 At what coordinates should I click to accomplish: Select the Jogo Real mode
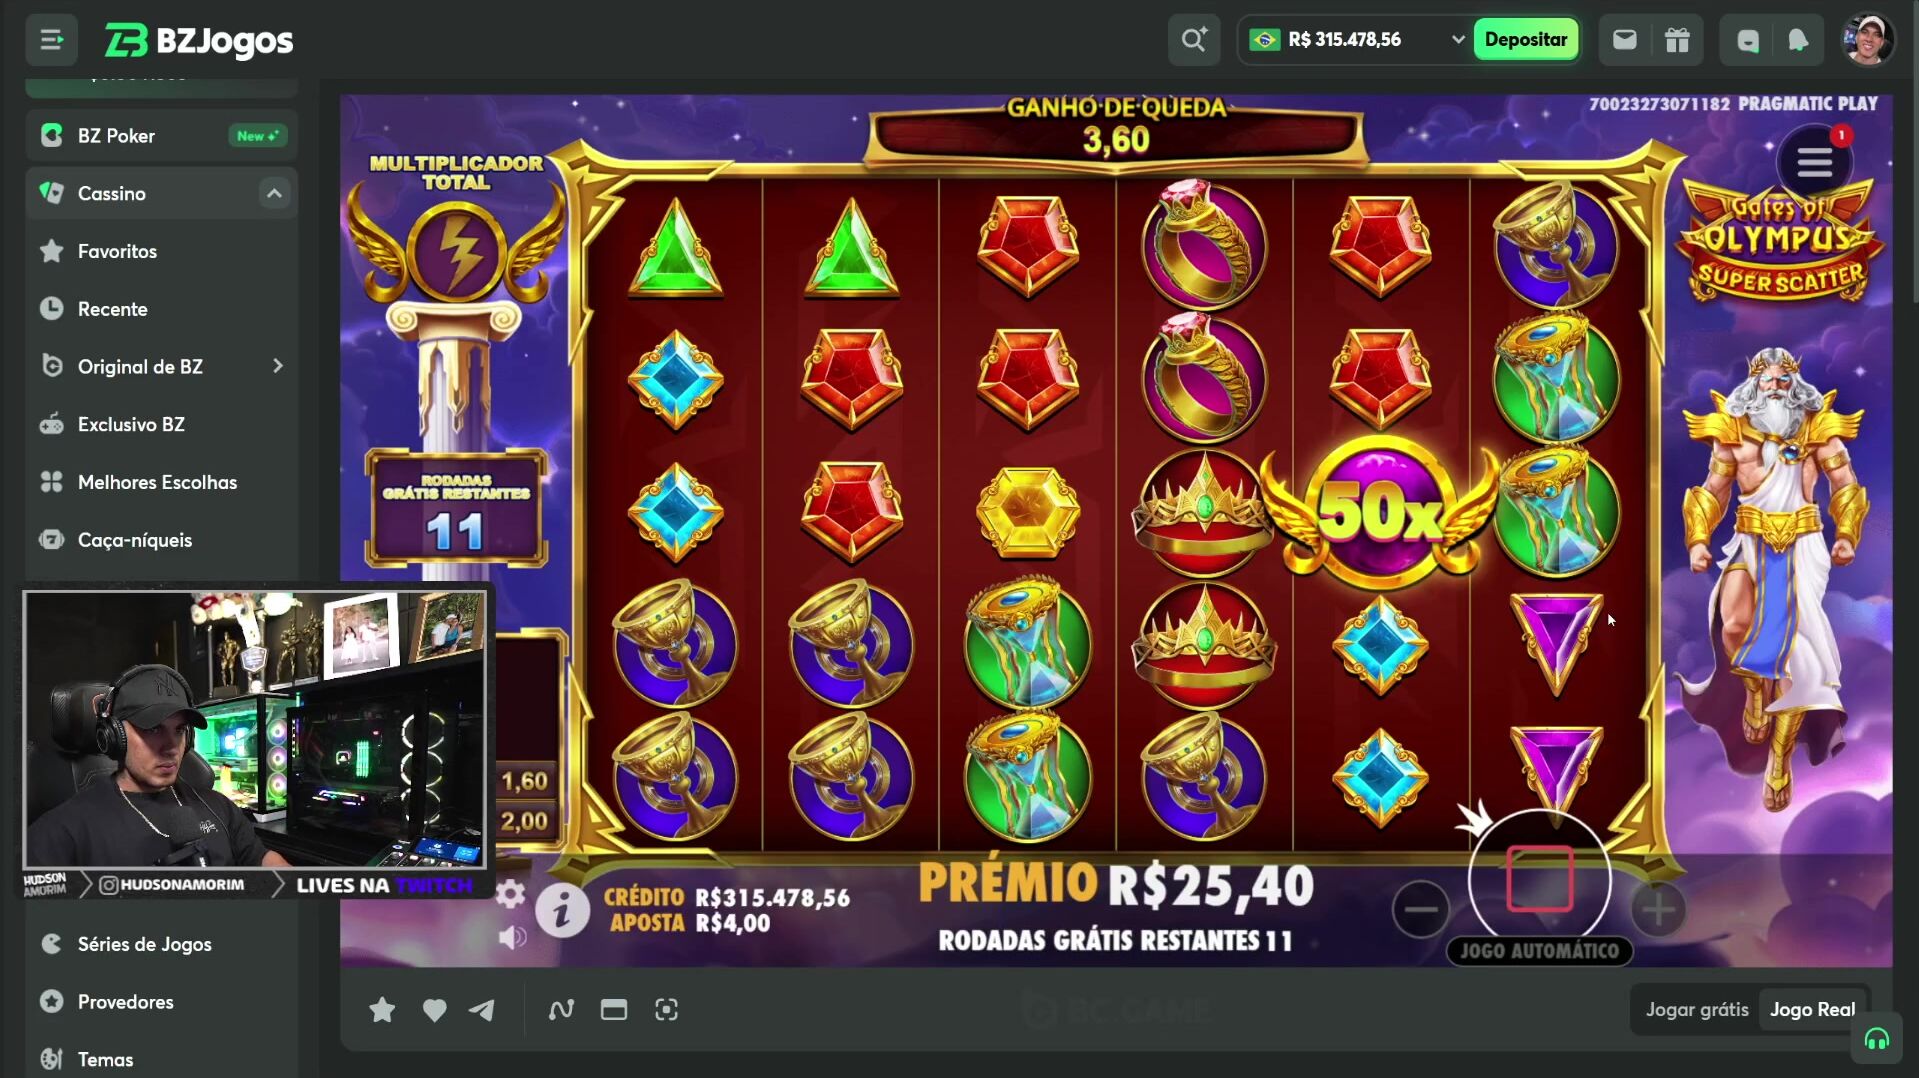(x=1812, y=1009)
